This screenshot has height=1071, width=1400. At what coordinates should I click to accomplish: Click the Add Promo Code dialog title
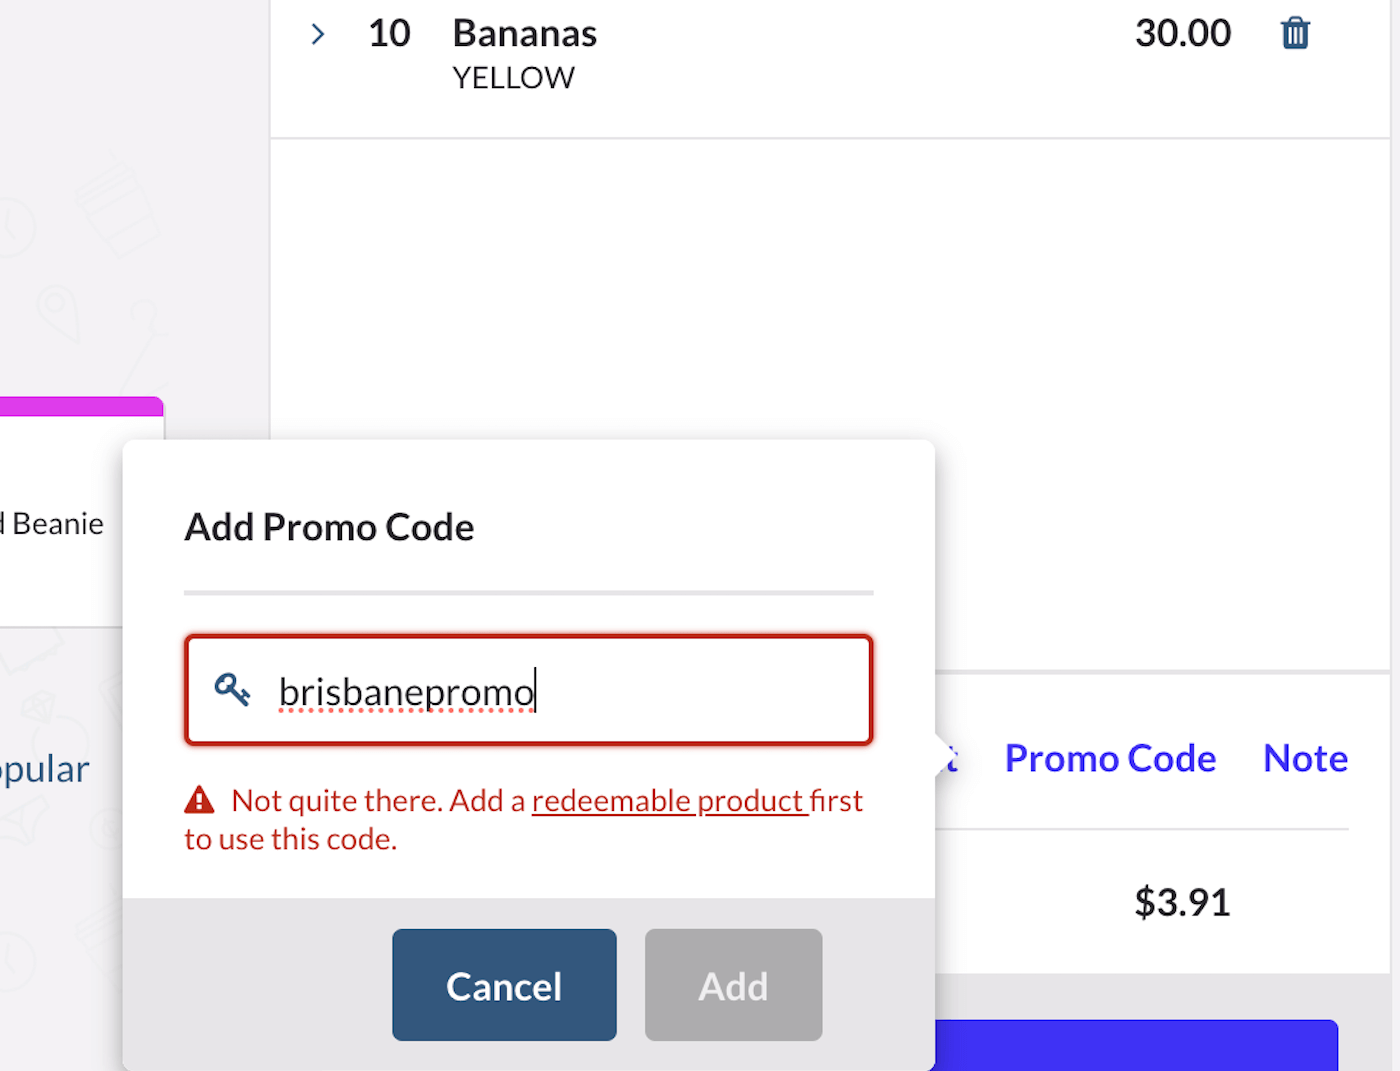pos(329,526)
